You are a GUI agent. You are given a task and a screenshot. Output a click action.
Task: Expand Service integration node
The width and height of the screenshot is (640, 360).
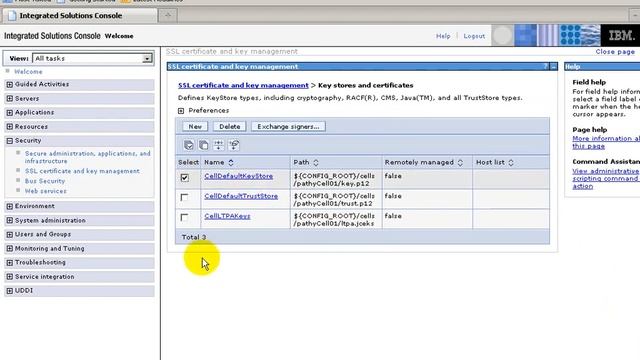point(10,277)
